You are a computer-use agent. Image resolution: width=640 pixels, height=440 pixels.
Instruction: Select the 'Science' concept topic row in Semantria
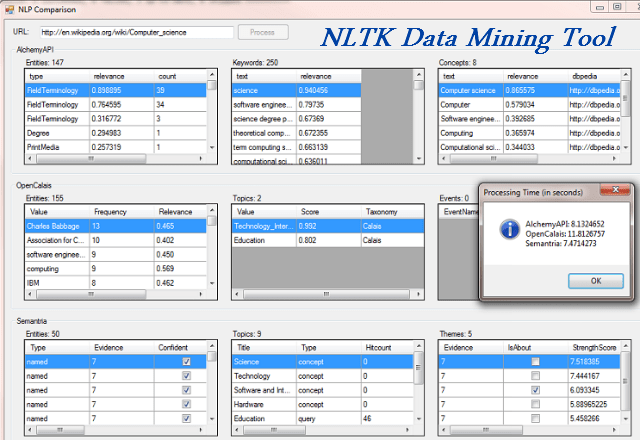tap(322, 362)
